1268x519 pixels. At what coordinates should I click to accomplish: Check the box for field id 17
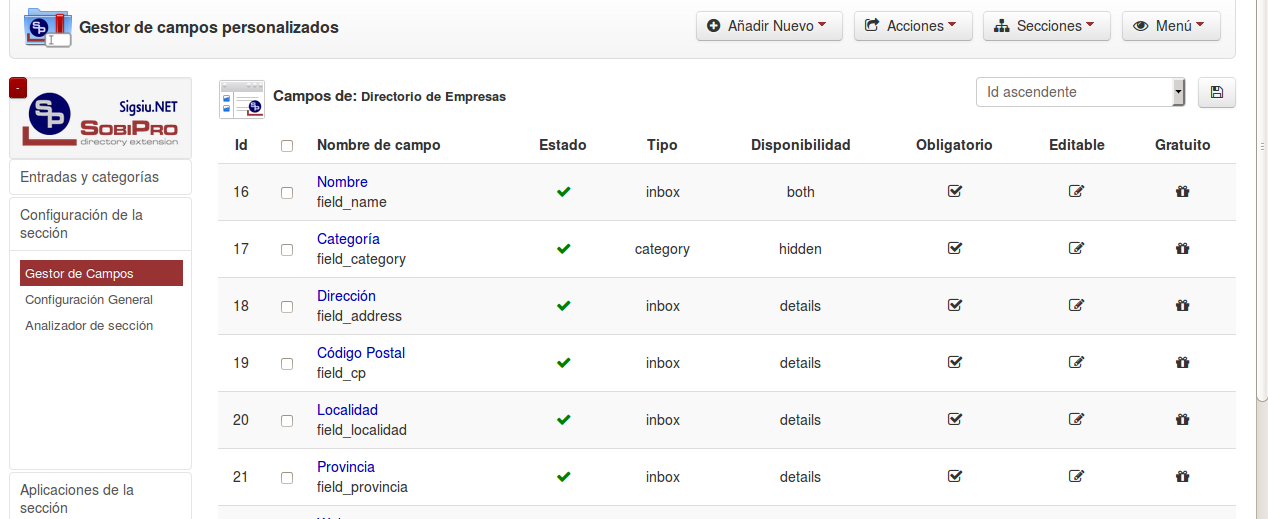click(287, 249)
